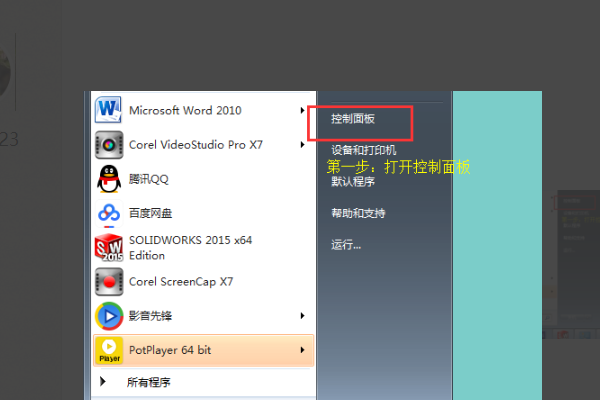The image size is (600, 400).
Task: Expand 影音先锋 submenu arrow
Action: click(x=302, y=316)
